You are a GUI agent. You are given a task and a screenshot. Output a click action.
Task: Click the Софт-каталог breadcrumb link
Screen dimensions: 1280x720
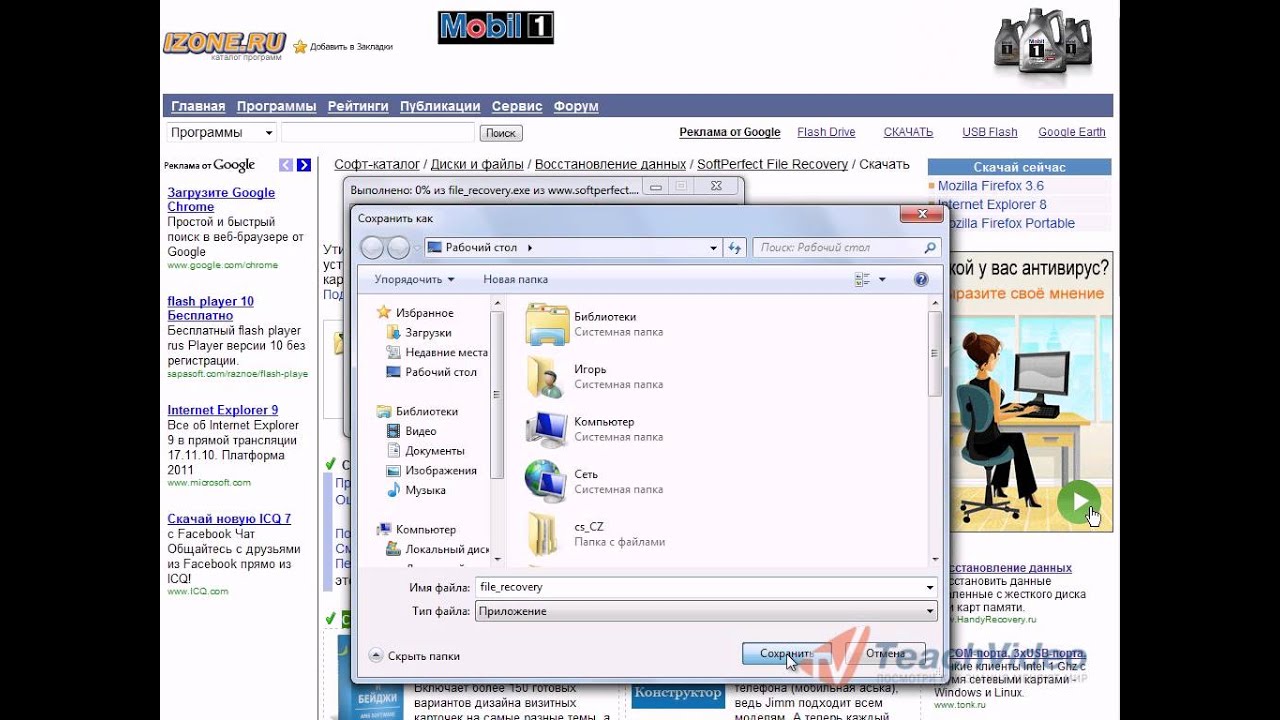tap(377, 164)
